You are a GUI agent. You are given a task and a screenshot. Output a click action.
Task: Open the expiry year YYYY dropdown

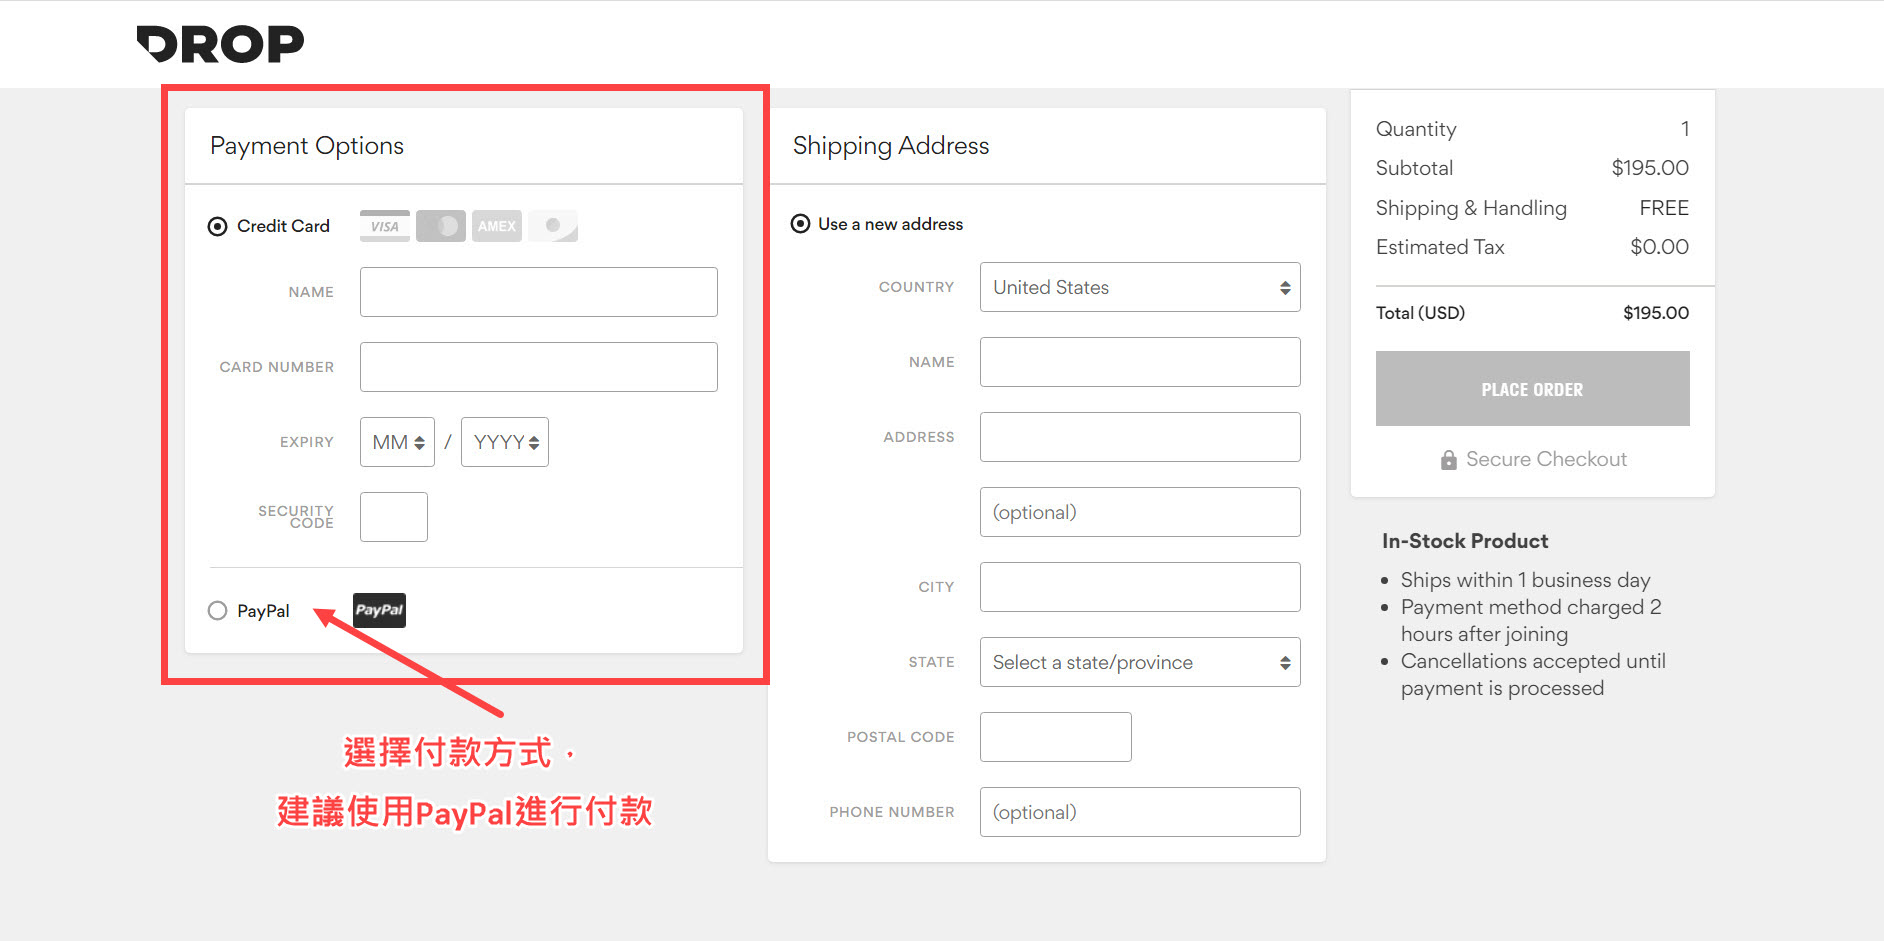pyautogui.click(x=505, y=442)
